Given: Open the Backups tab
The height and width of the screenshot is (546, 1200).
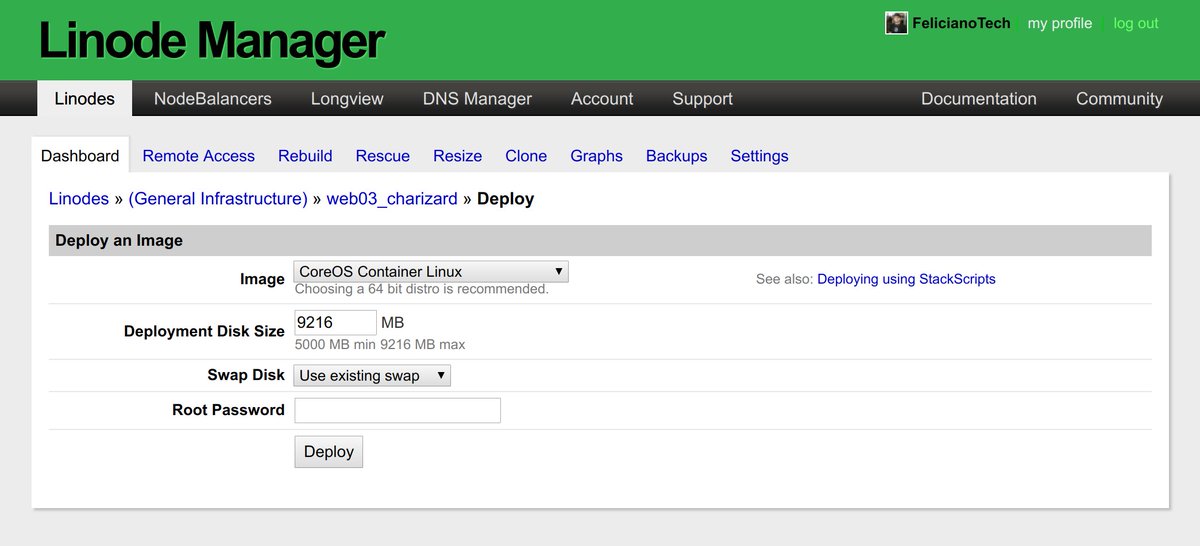Looking at the screenshot, I should pyautogui.click(x=676, y=156).
